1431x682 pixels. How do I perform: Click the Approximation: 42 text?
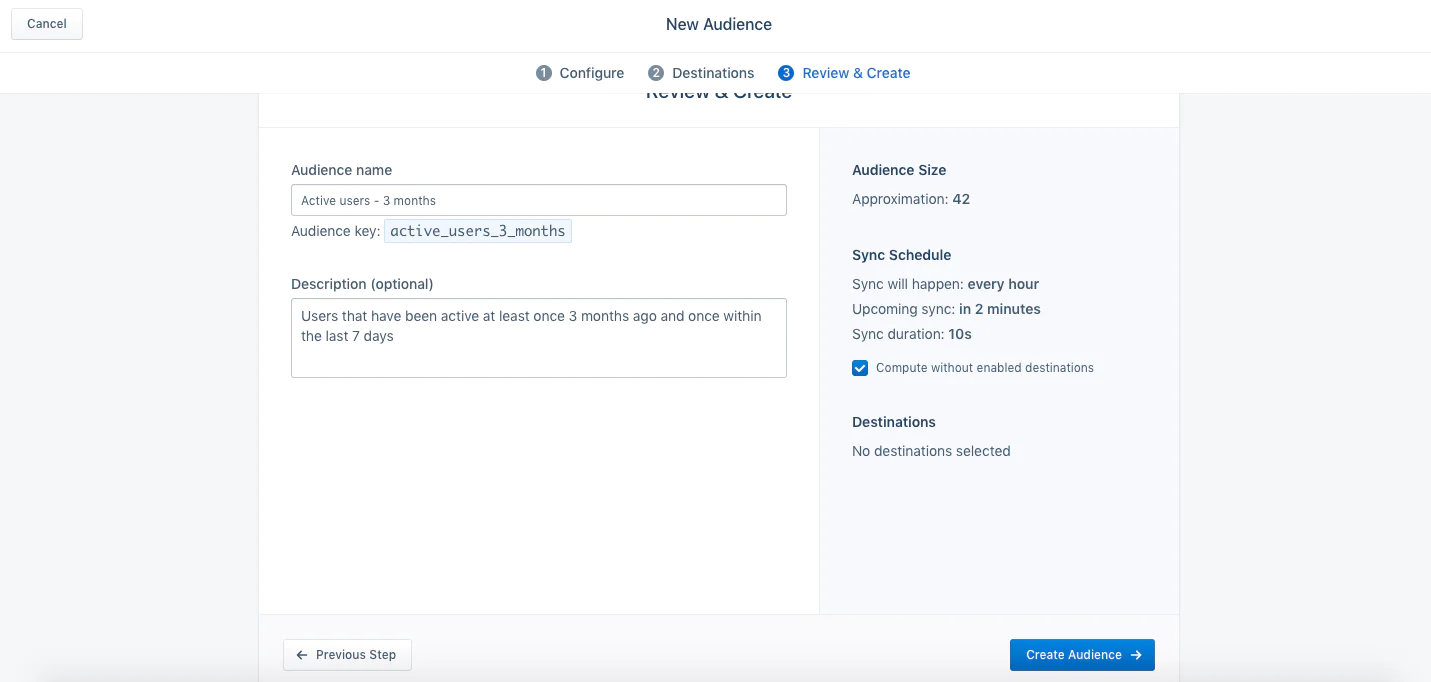[x=911, y=199]
